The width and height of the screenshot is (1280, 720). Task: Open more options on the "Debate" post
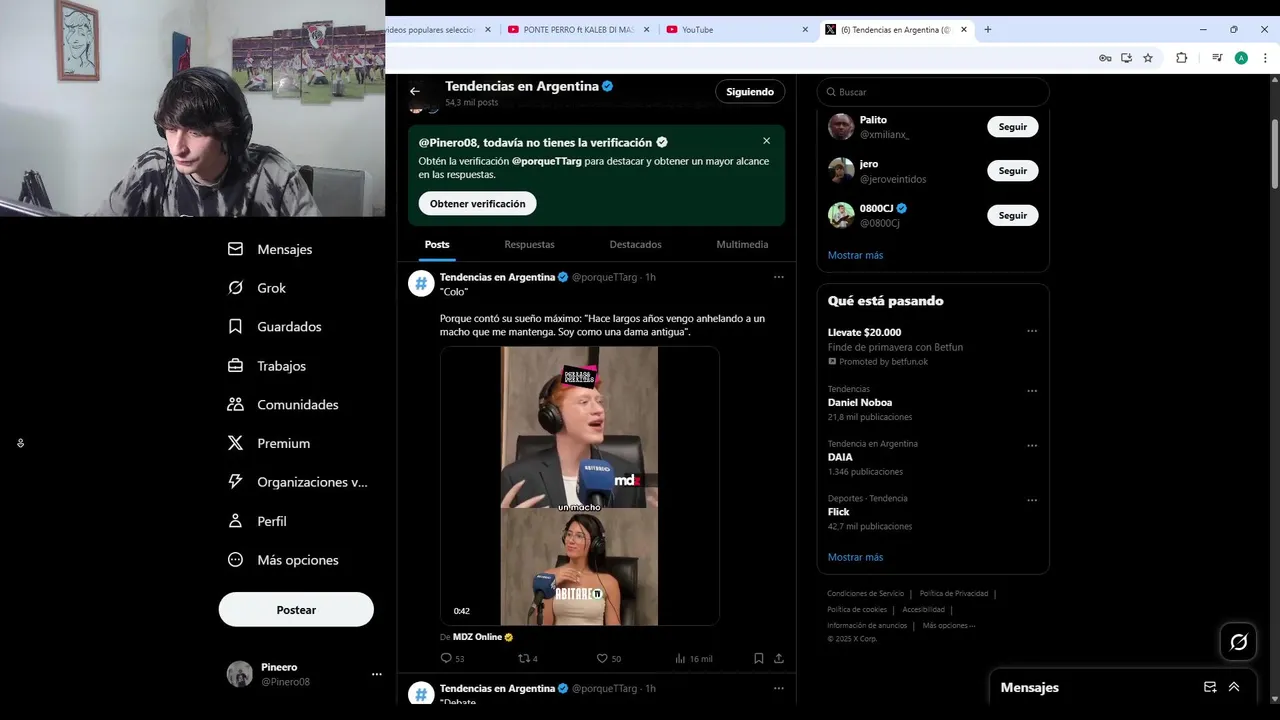pos(778,689)
